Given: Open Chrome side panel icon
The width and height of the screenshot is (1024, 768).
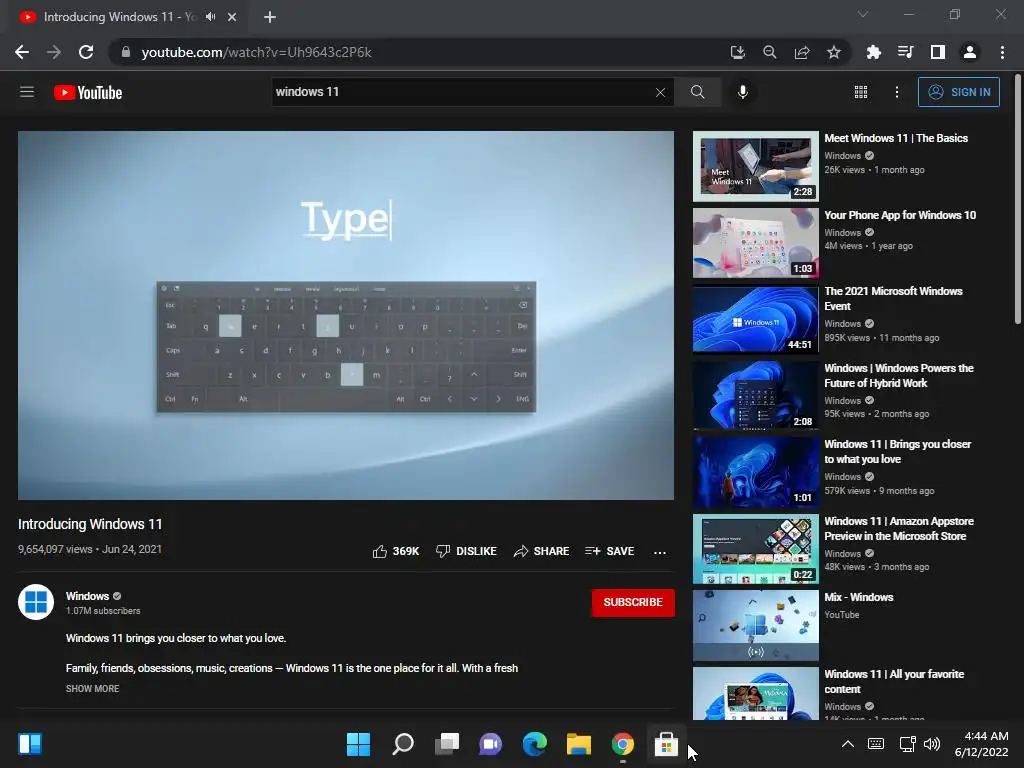Looking at the screenshot, I should point(938,52).
